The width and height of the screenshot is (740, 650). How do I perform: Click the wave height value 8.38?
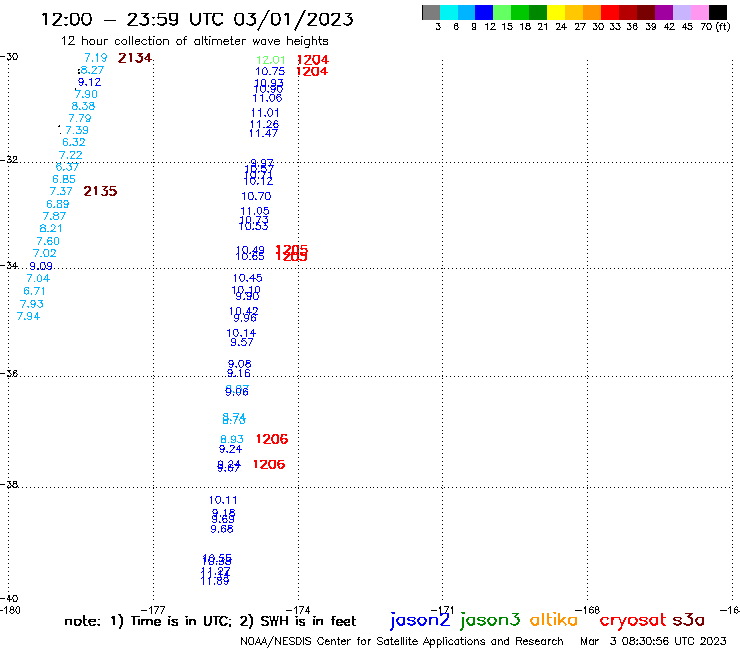pos(83,106)
